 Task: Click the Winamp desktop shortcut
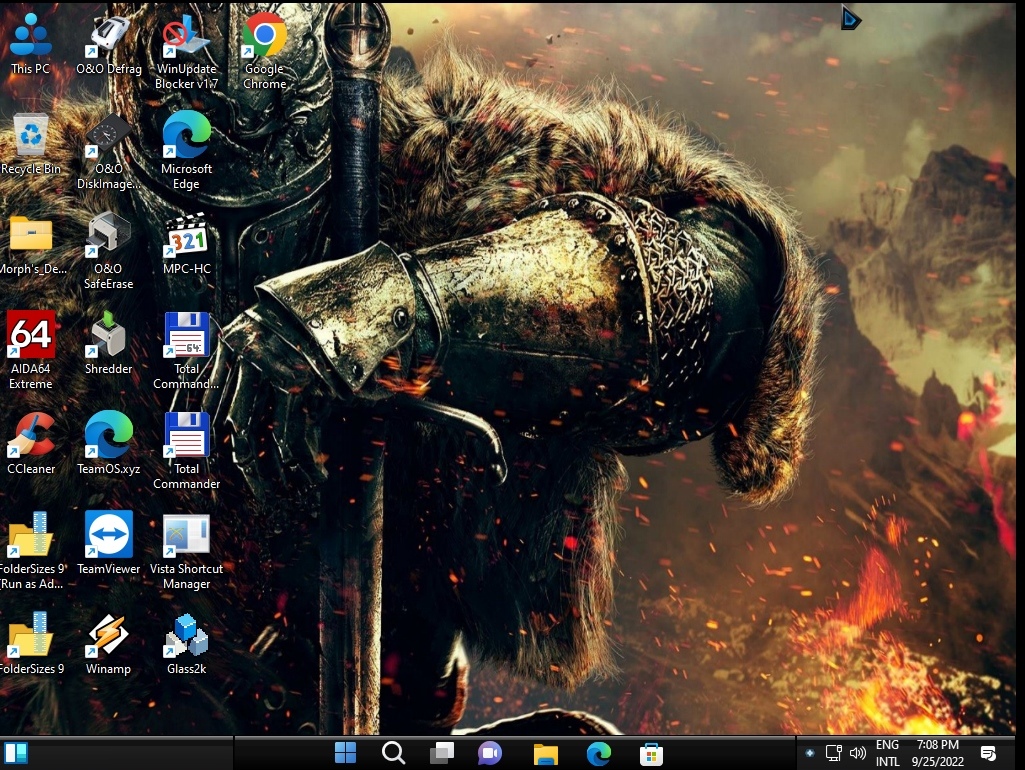[108, 635]
